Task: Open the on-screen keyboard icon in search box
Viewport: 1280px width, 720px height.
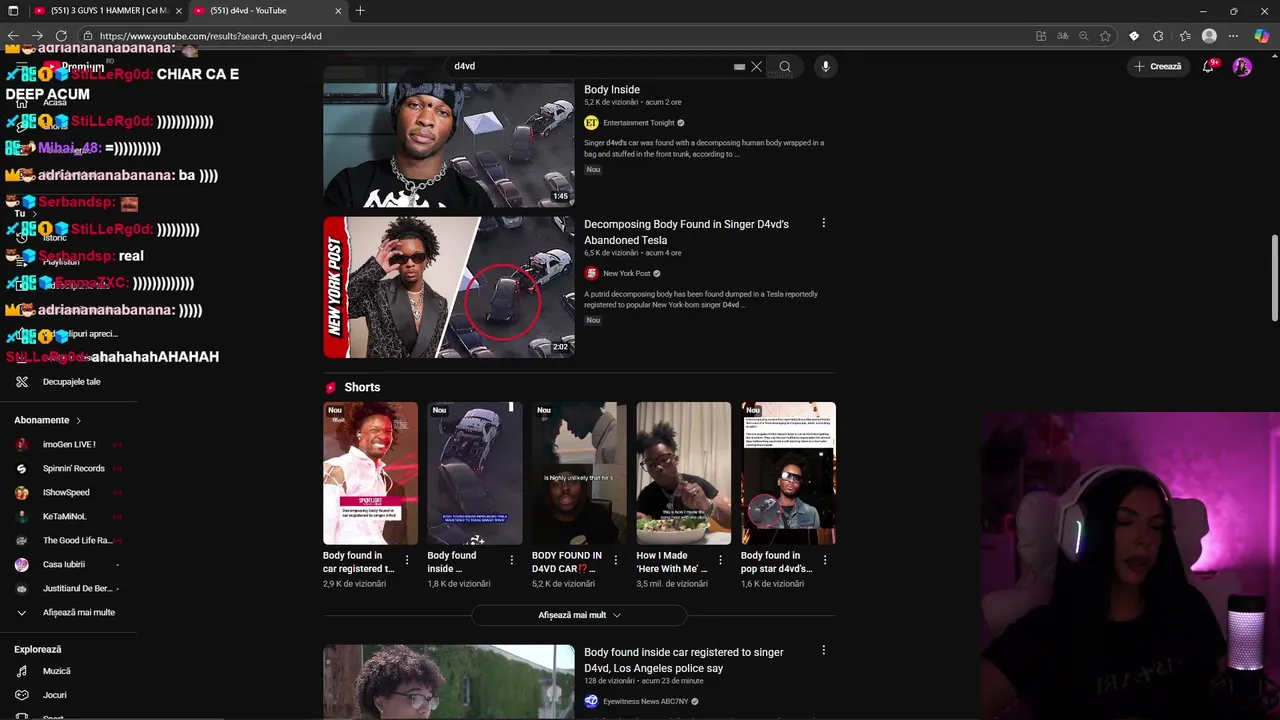Action: [739, 67]
